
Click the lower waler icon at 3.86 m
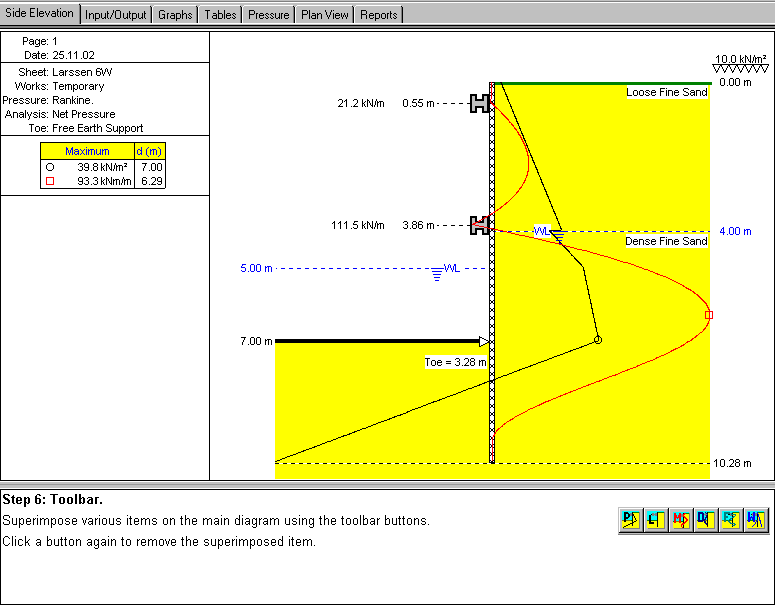coord(480,225)
